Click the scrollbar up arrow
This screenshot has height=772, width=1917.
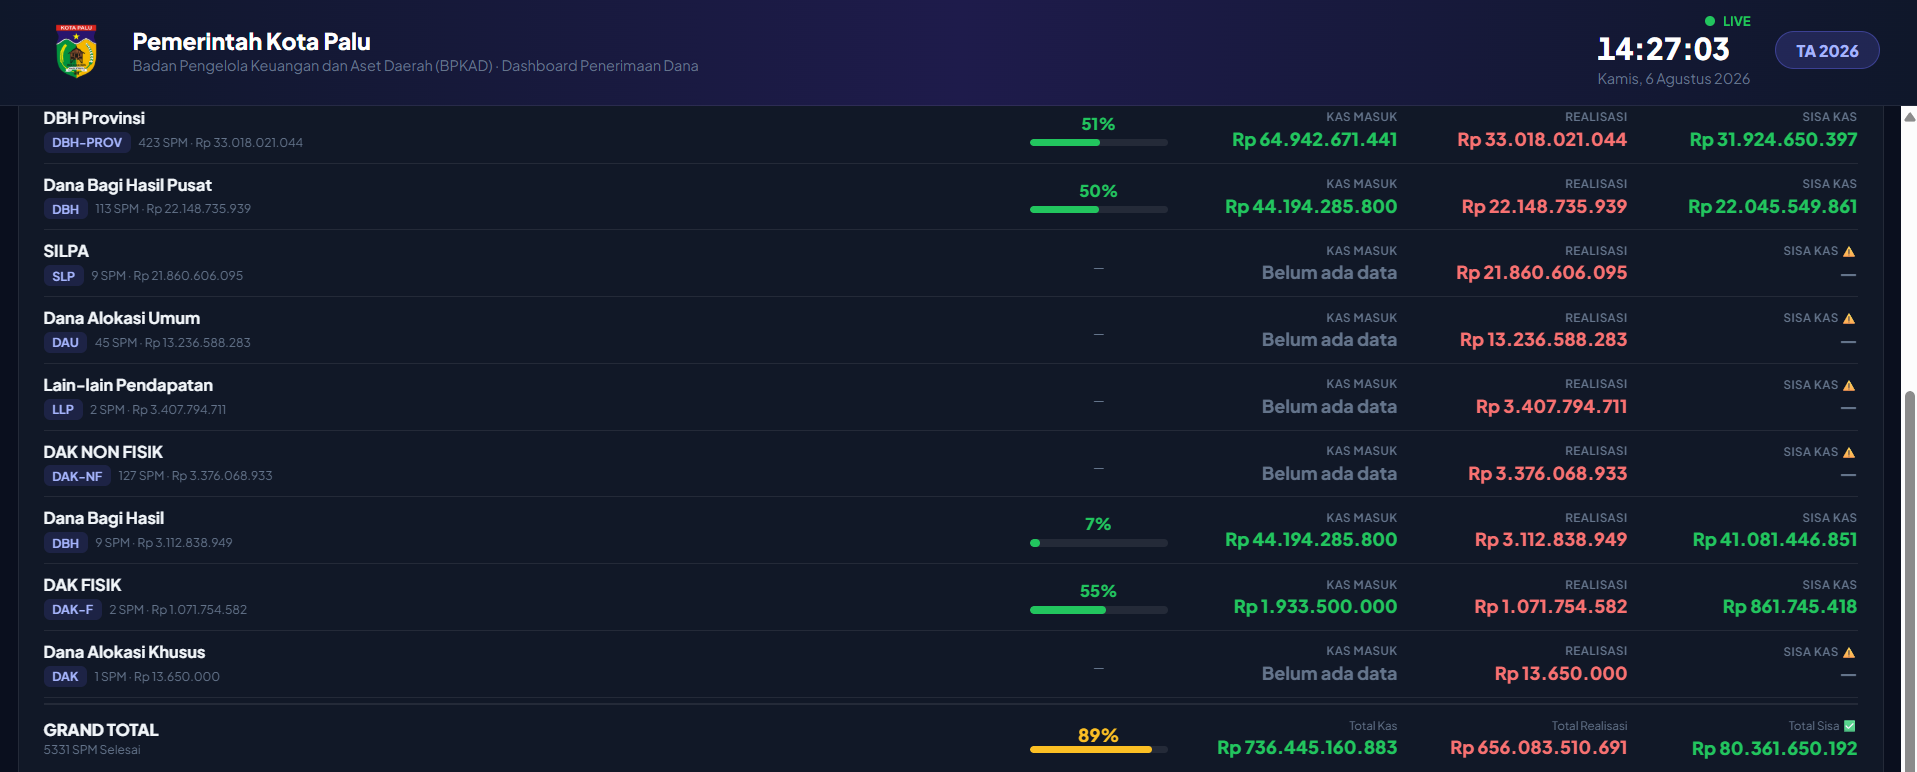click(1909, 116)
